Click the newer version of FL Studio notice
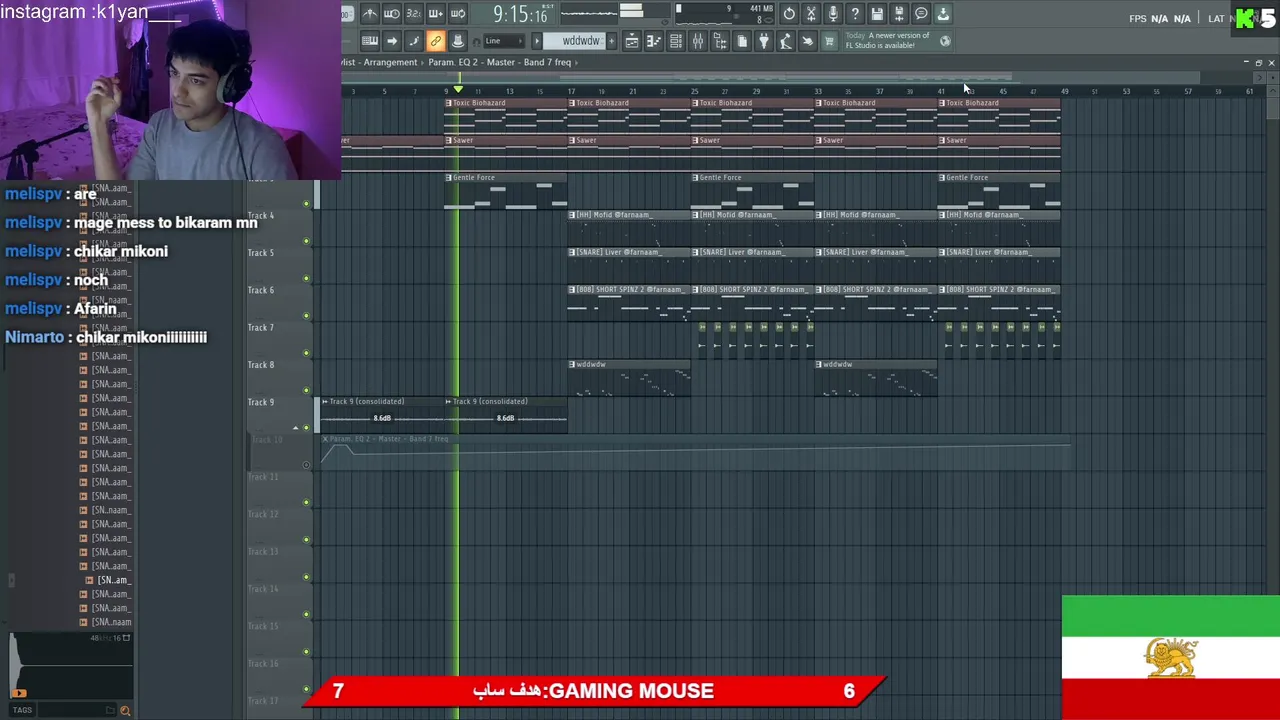 pos(888,41)
